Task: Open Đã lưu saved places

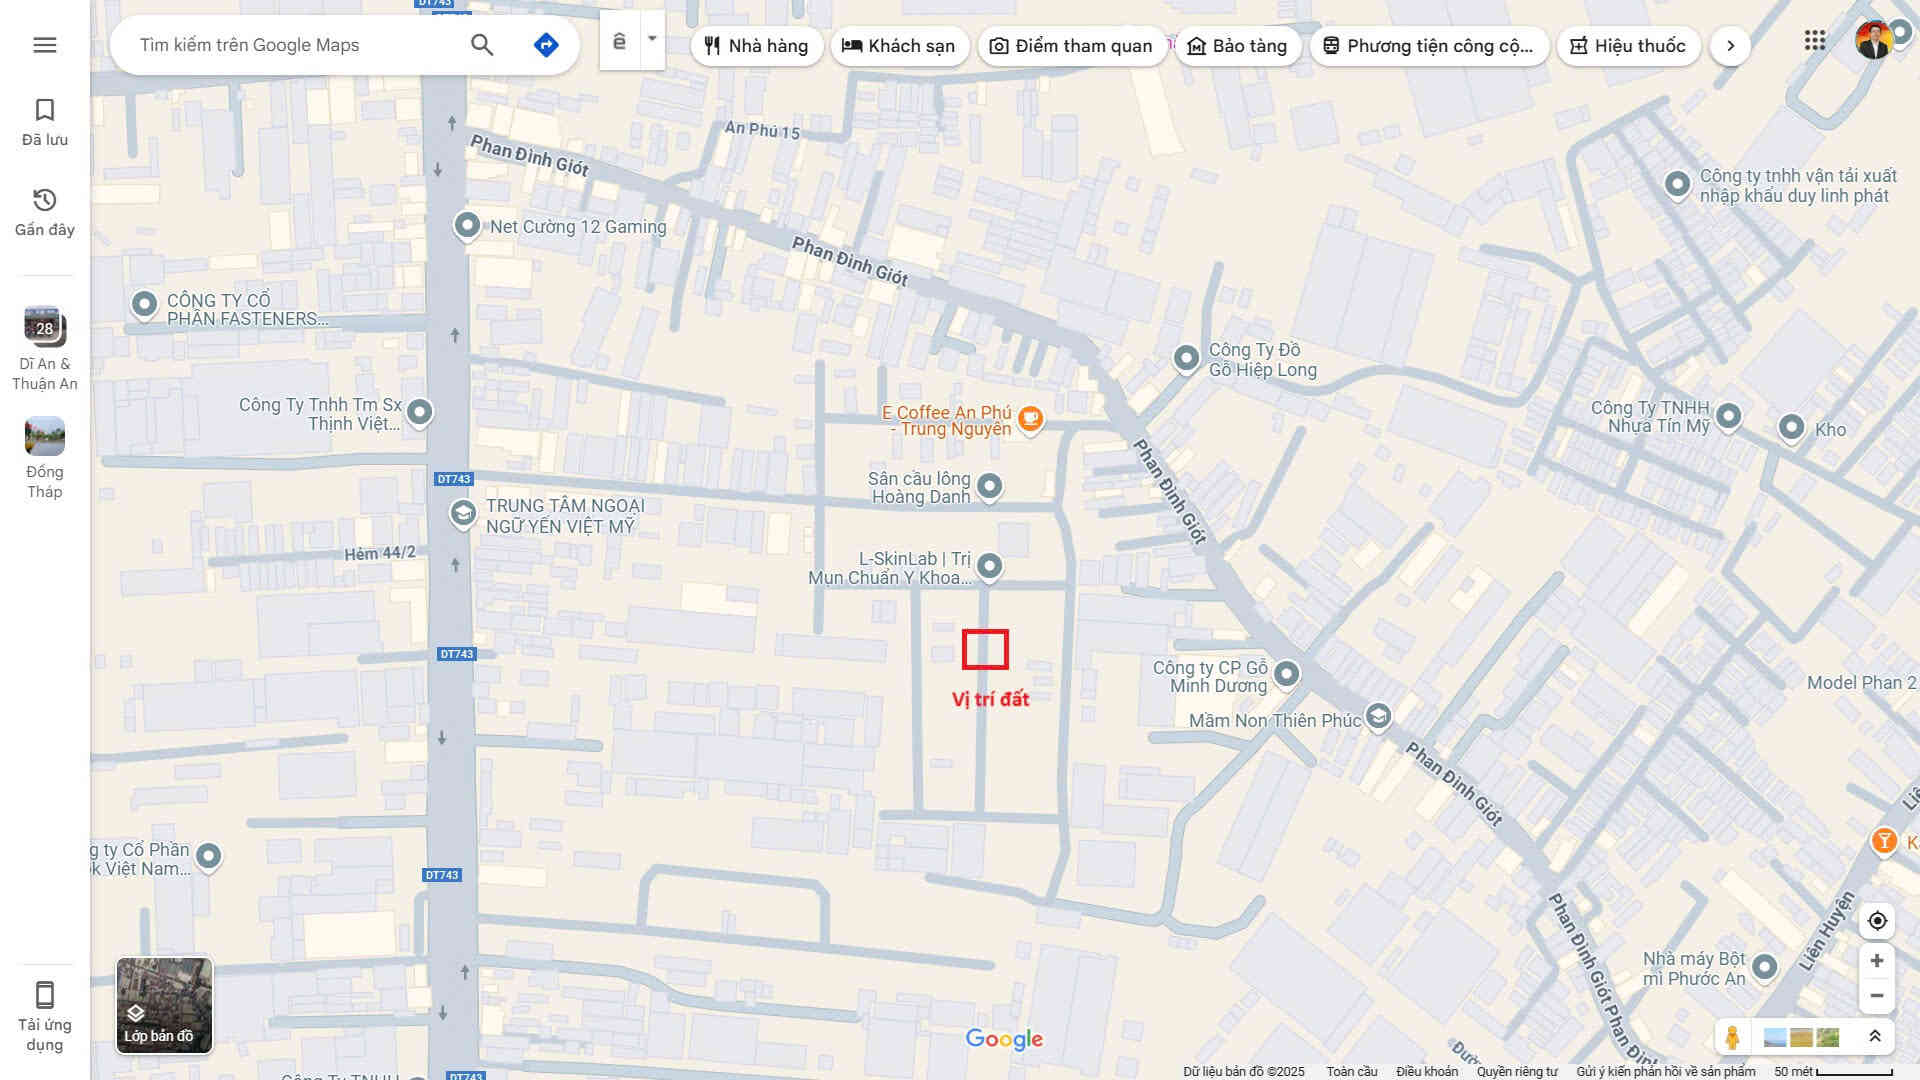Action: [44, 122]
